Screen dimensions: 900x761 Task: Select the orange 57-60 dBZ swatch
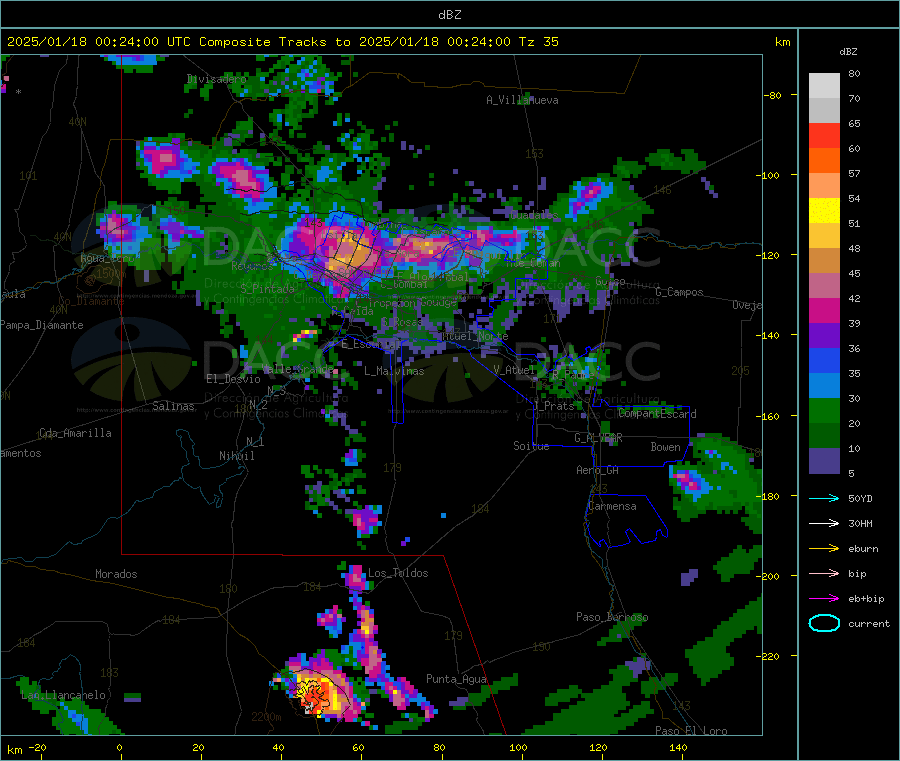[x=824, y=161]
